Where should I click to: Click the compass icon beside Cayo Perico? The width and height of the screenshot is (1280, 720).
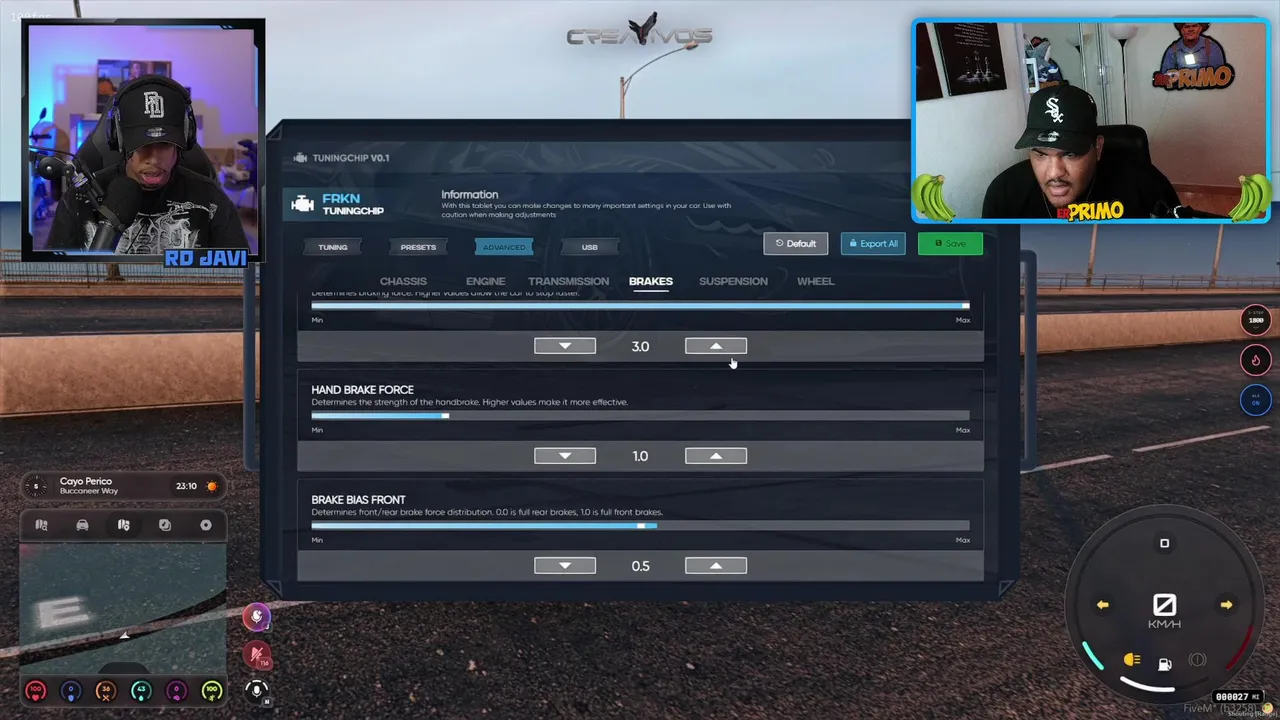click(x=36, y=486)
